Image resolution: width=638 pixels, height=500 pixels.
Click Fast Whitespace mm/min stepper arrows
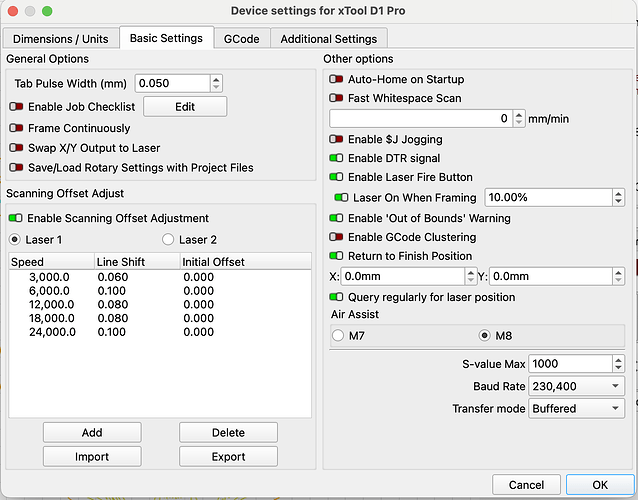[x=519, y=118]
